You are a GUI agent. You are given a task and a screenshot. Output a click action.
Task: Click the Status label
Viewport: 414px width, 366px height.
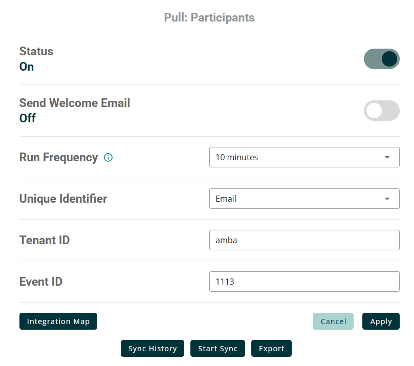click(36, 51)
